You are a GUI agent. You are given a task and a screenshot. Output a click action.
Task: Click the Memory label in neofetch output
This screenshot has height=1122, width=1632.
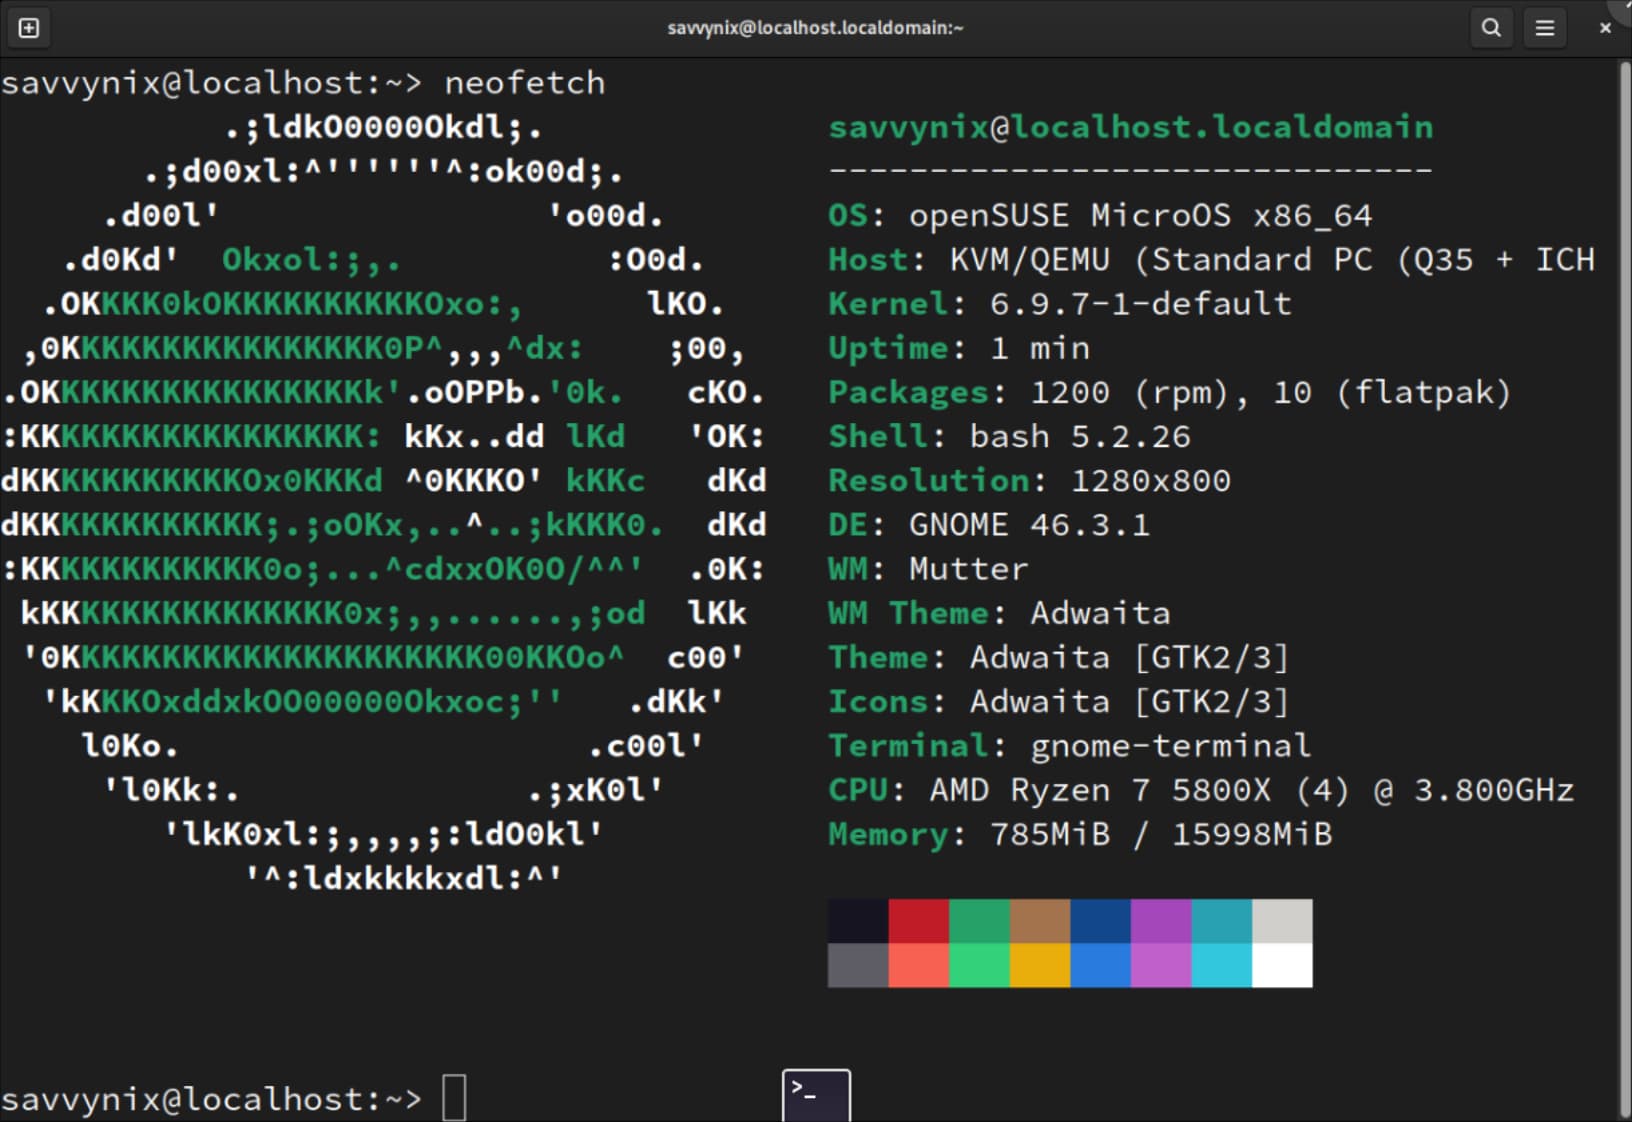click(888, 834)
